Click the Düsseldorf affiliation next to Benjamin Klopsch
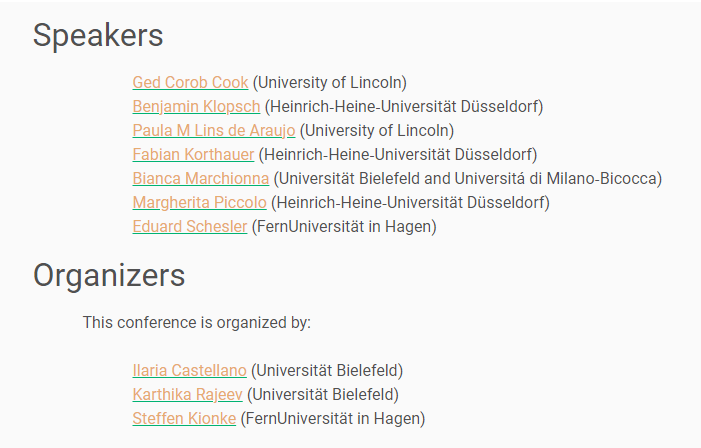701x448 pixels. pos(402,106)
